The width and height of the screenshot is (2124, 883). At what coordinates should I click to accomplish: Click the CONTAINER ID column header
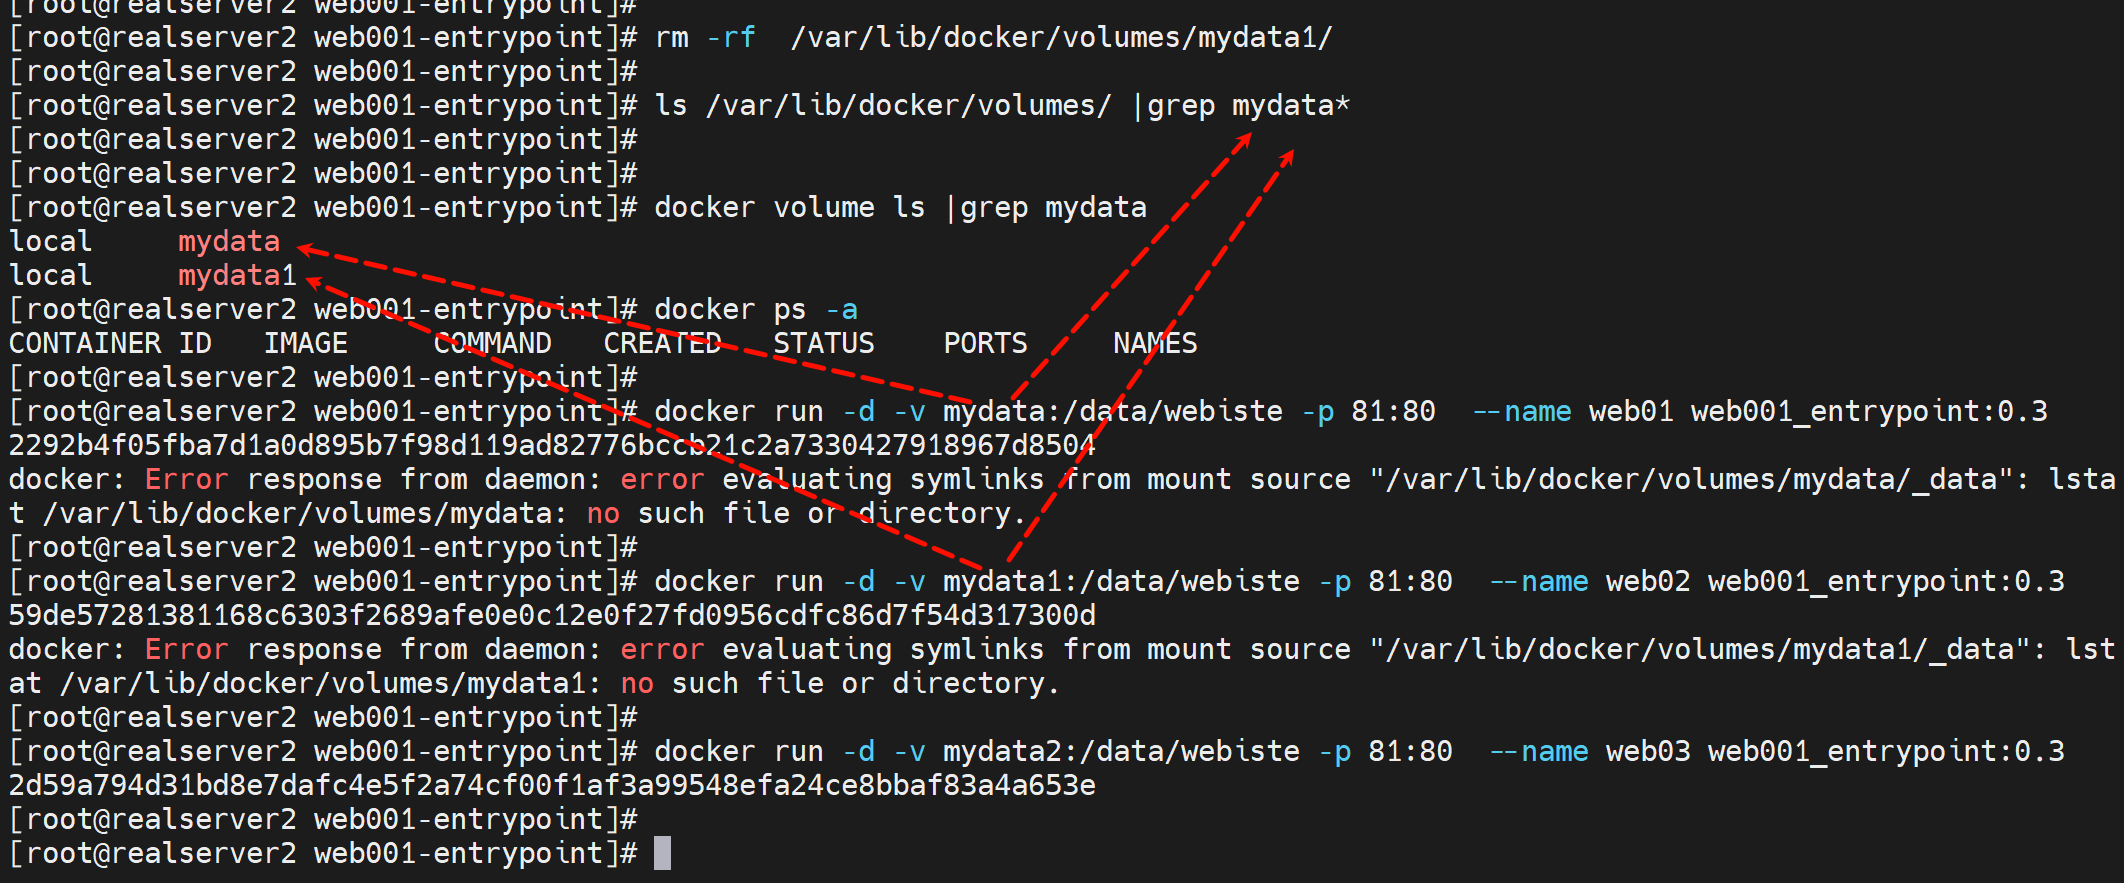click(x=110, y=344)
